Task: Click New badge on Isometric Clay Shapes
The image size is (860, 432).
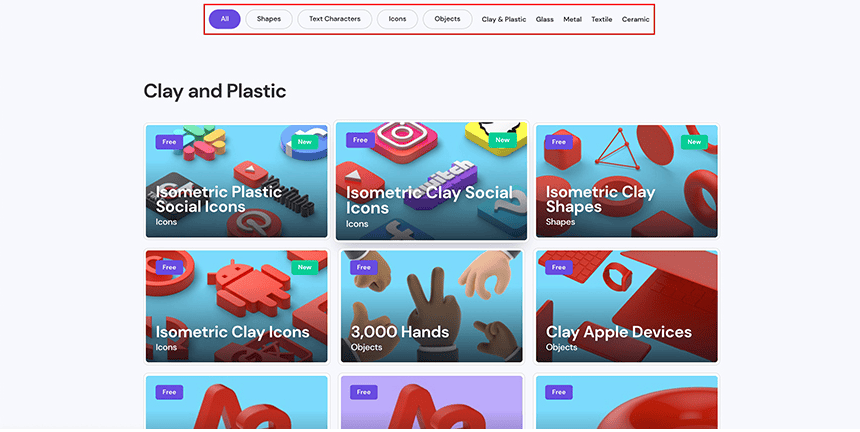Action: 694,142
